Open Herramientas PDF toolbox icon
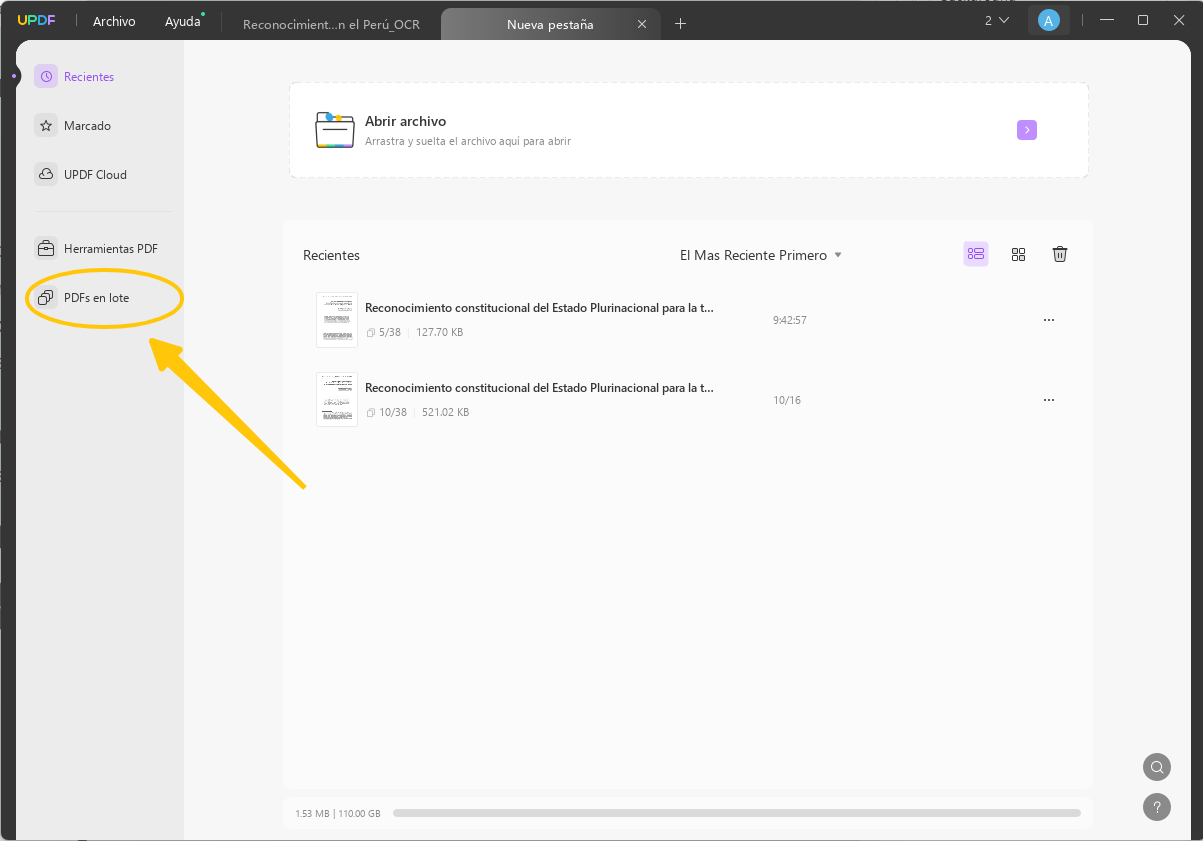The width and height of the screenshot is (1203, 841). (x=46, y=248)
